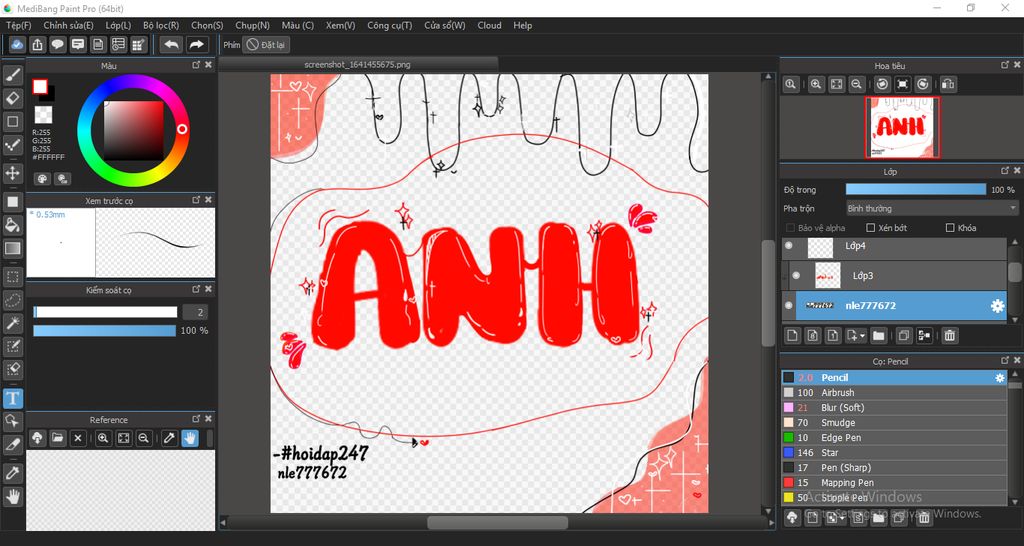Open the Công cụ(T) menu

390,25
